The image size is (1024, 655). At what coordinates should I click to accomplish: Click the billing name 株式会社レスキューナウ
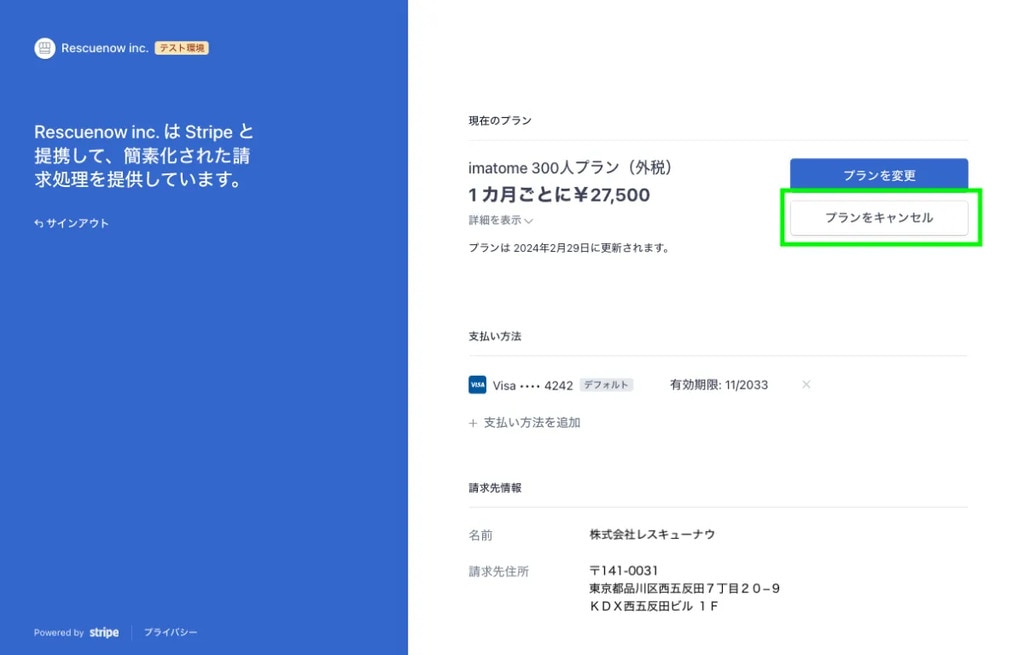(652, 535)
